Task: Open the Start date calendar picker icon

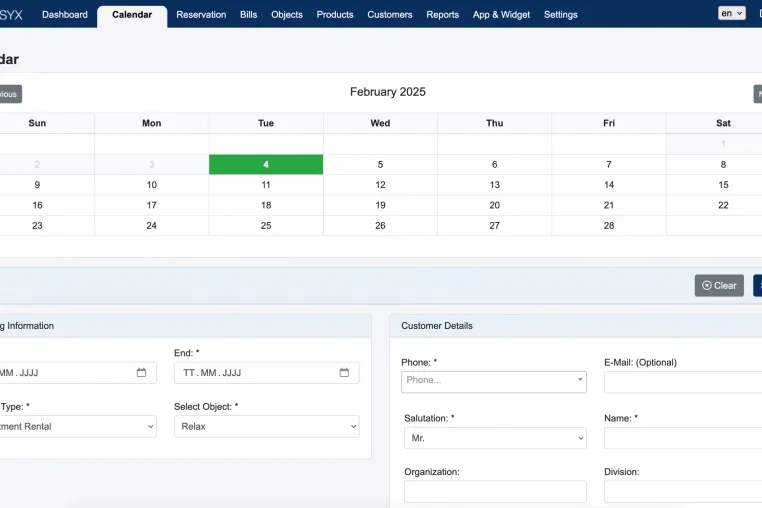Action: point(141,373)
